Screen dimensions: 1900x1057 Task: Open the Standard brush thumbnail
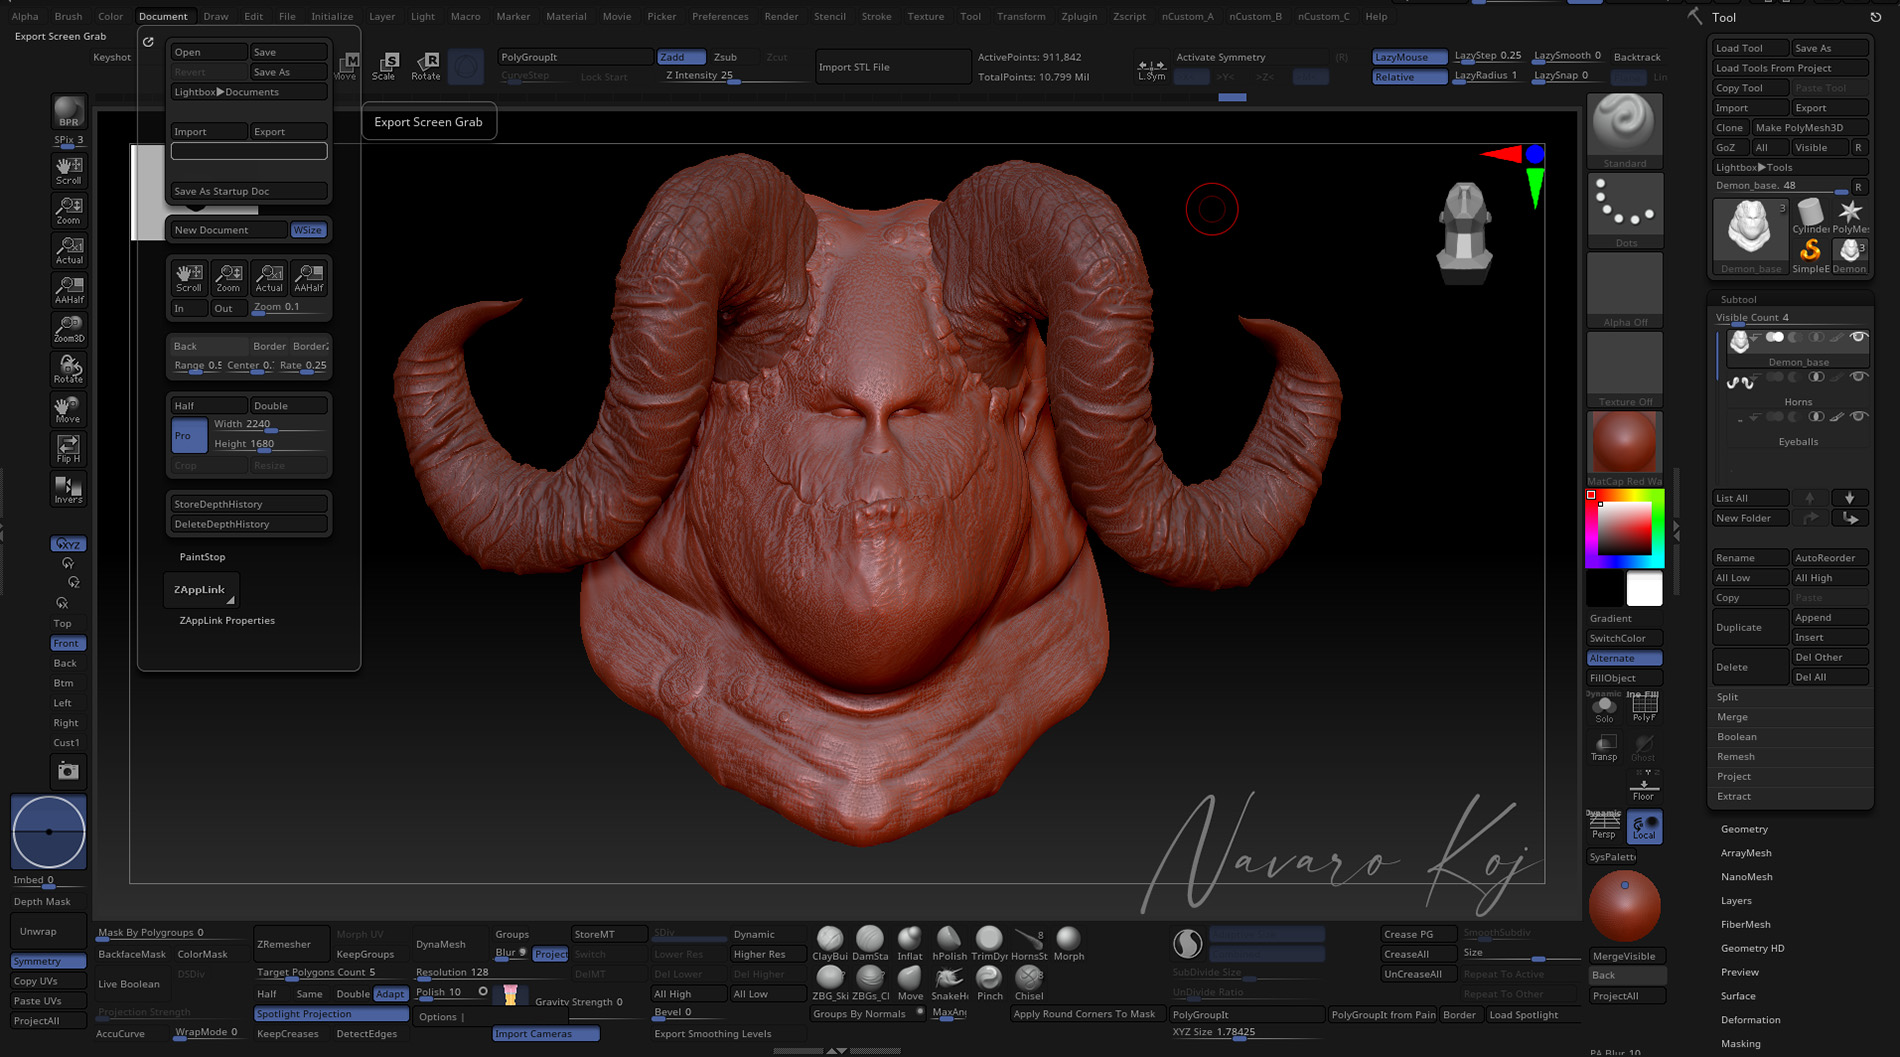1624,131
